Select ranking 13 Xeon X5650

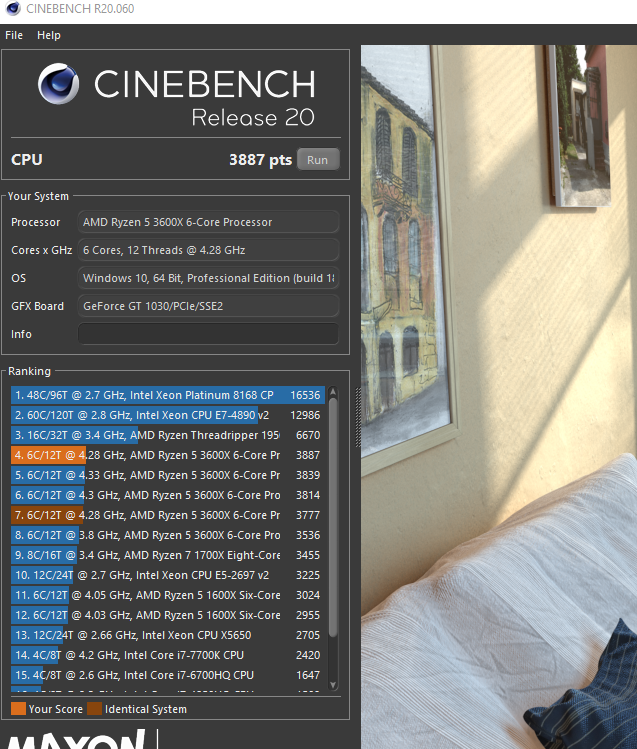[x=168, y=636]
